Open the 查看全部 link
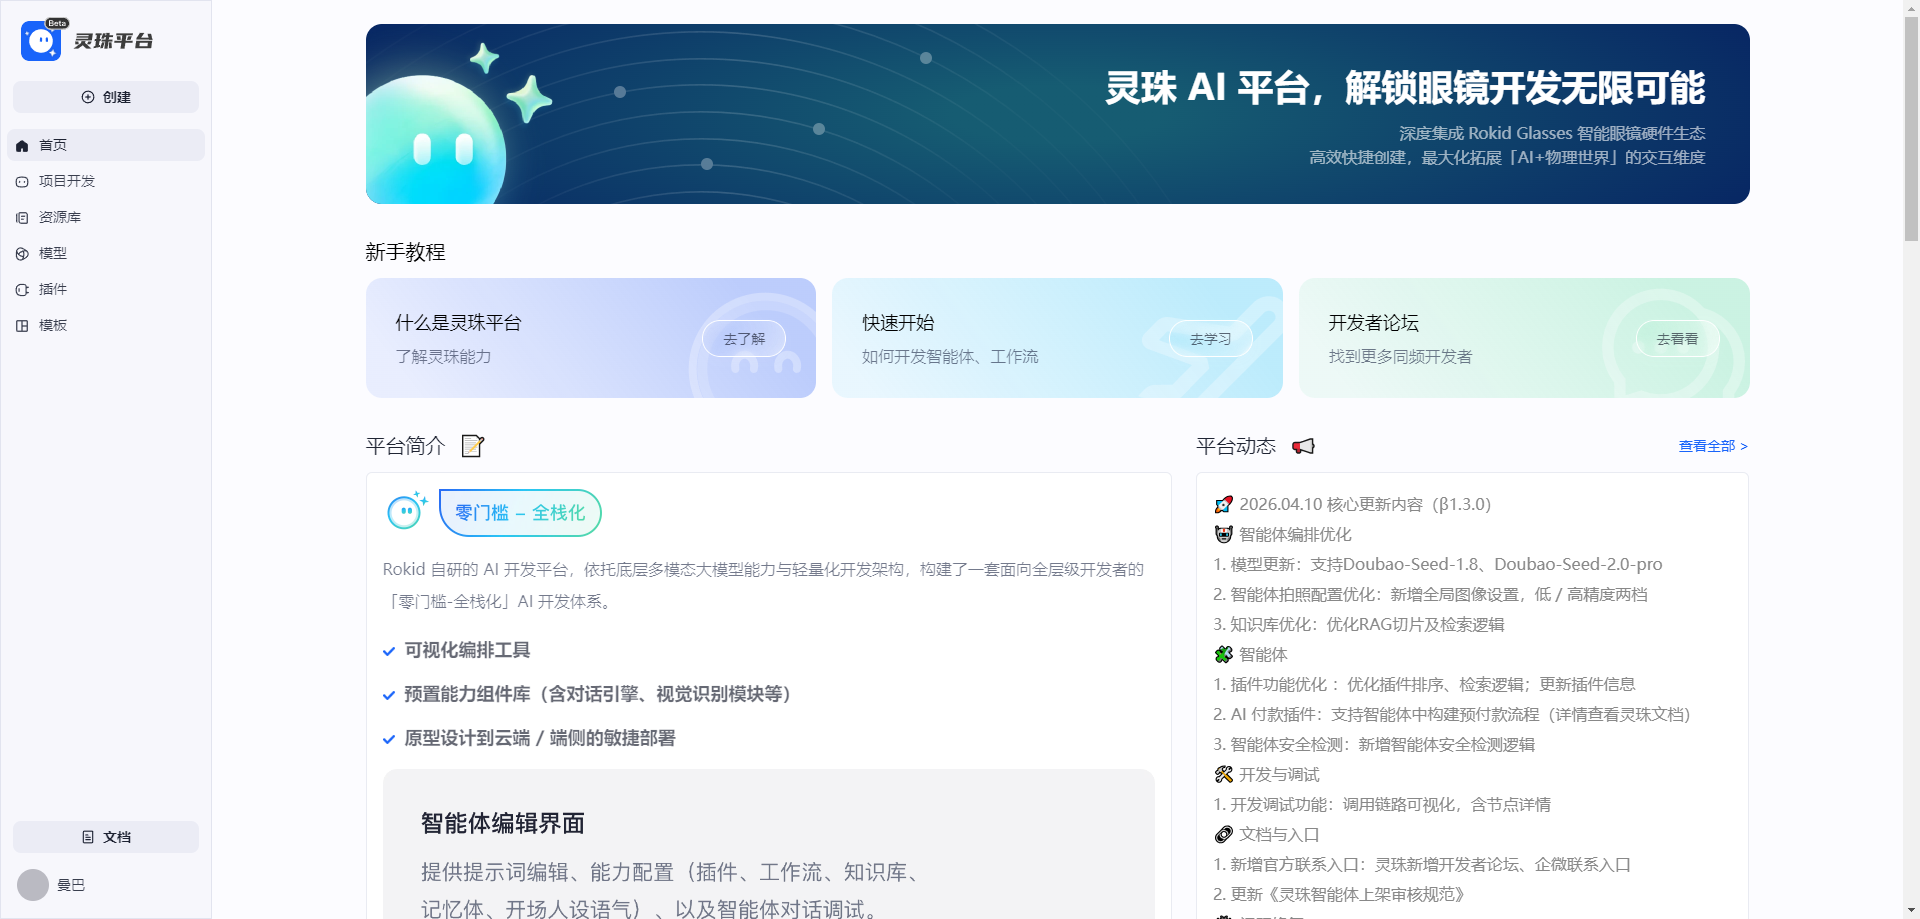This screenshot has width=1920, height=919. (x=1713, y=446)
